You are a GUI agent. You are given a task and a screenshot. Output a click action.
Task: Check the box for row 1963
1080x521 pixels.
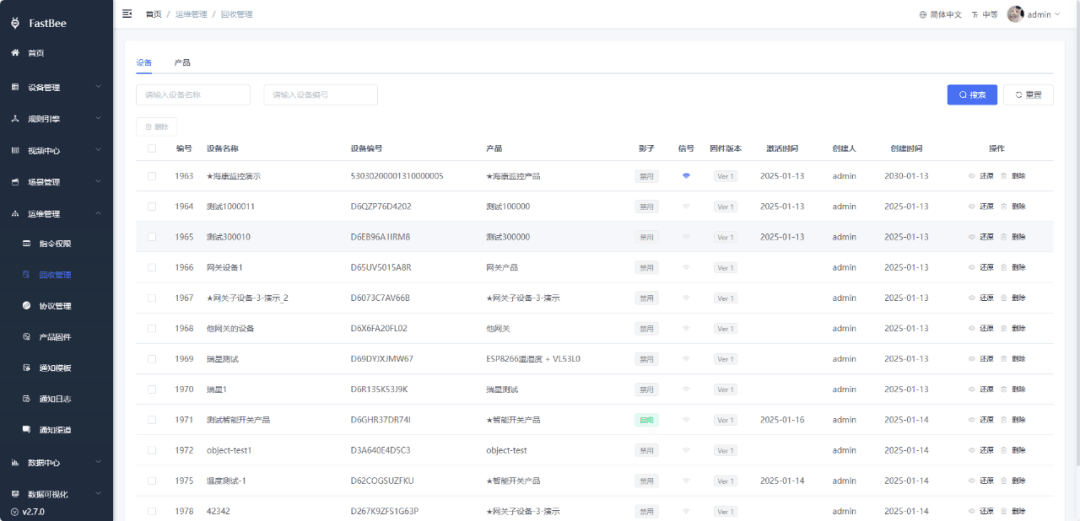152,176
